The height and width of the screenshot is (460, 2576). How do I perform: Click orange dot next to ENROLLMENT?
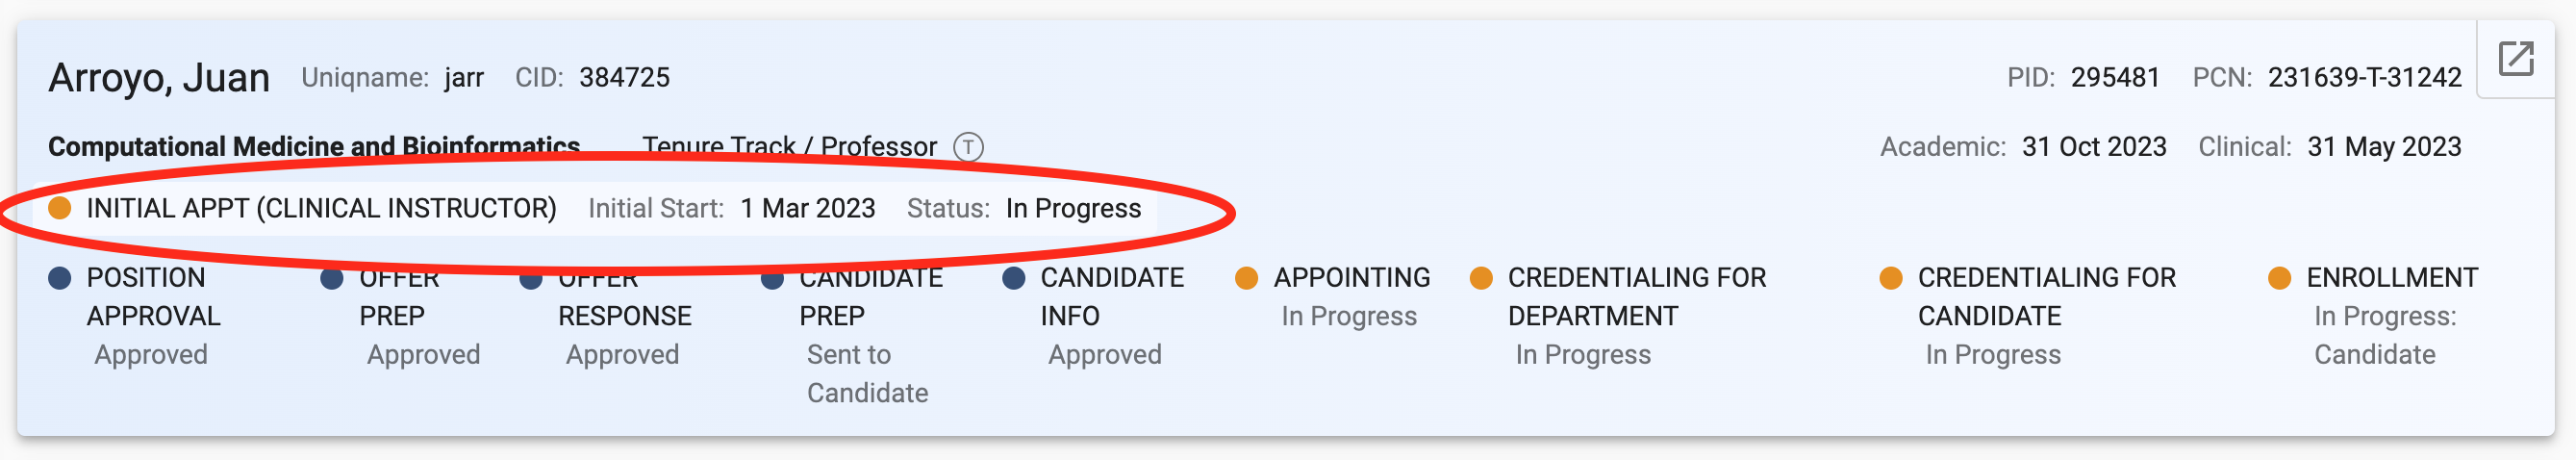point(2280,278)
